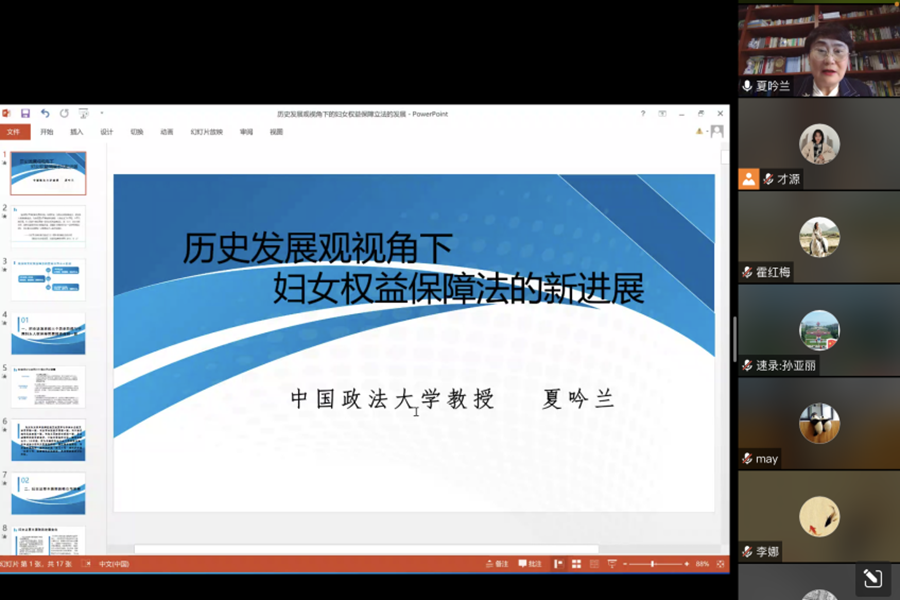Open ribbon display options
Screen dimensions: 900x600
(662, 114)
